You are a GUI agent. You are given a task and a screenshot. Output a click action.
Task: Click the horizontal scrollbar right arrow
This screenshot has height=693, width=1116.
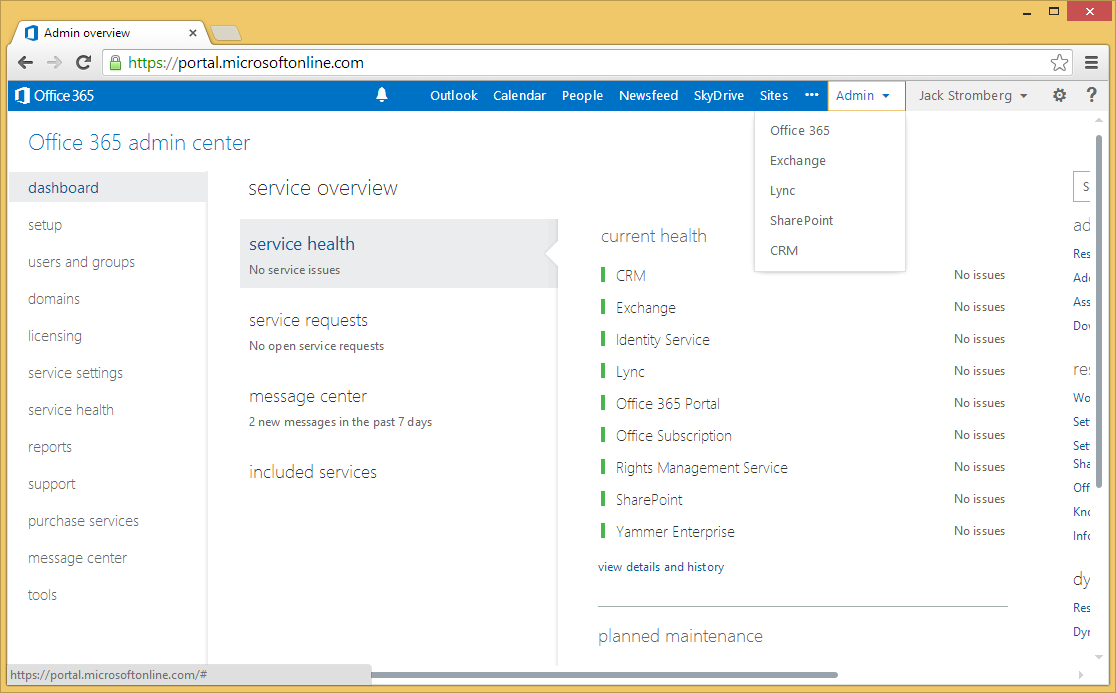coord(1080,675)
